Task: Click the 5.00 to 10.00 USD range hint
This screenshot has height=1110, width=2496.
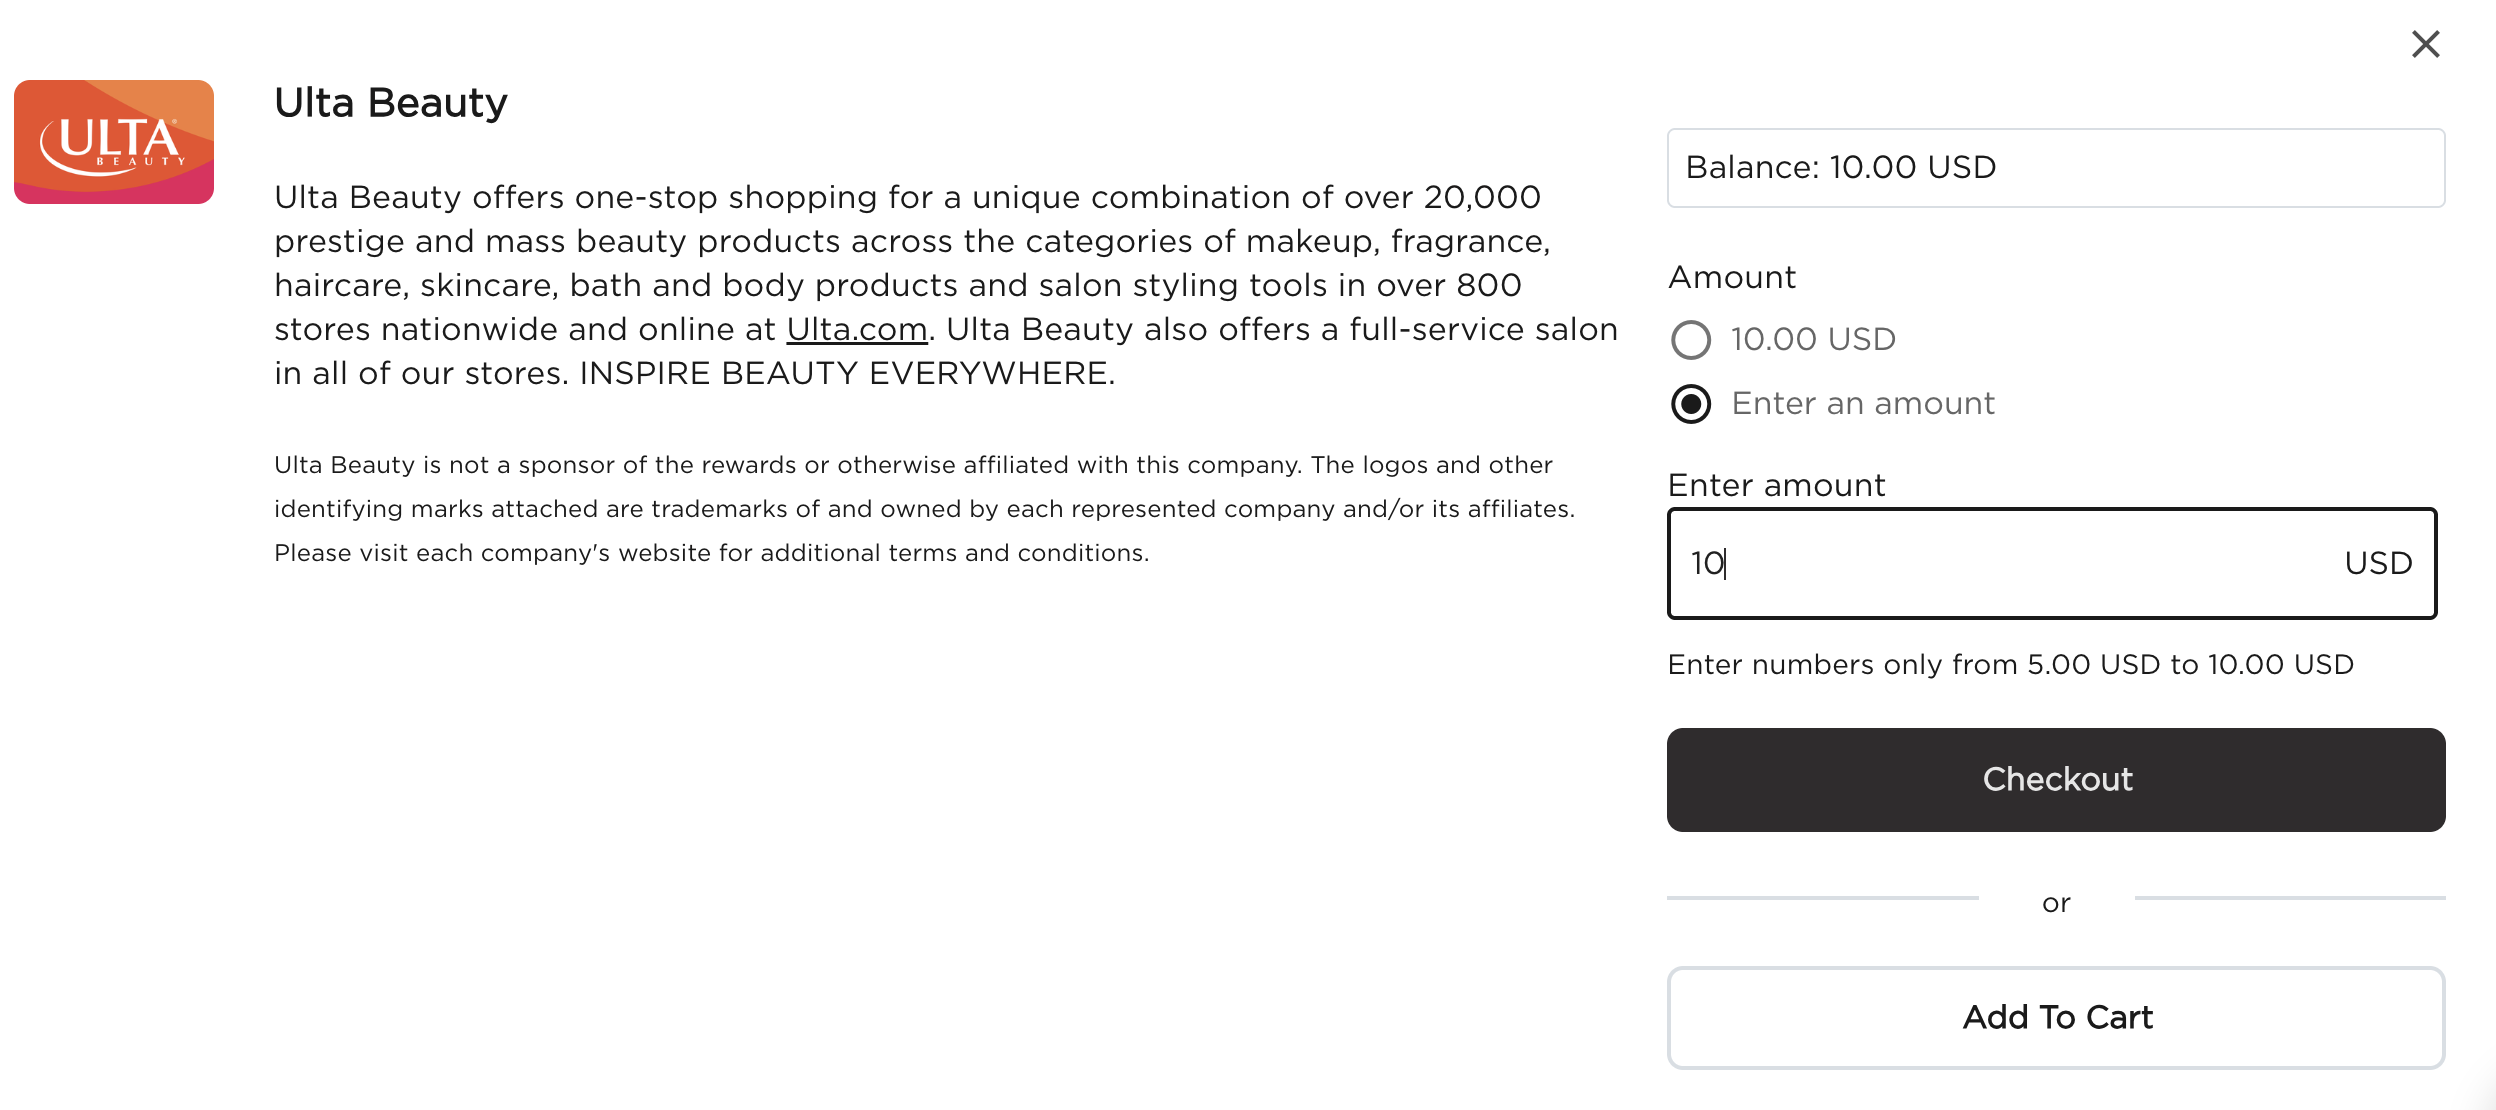Action: coord(2010,665)
